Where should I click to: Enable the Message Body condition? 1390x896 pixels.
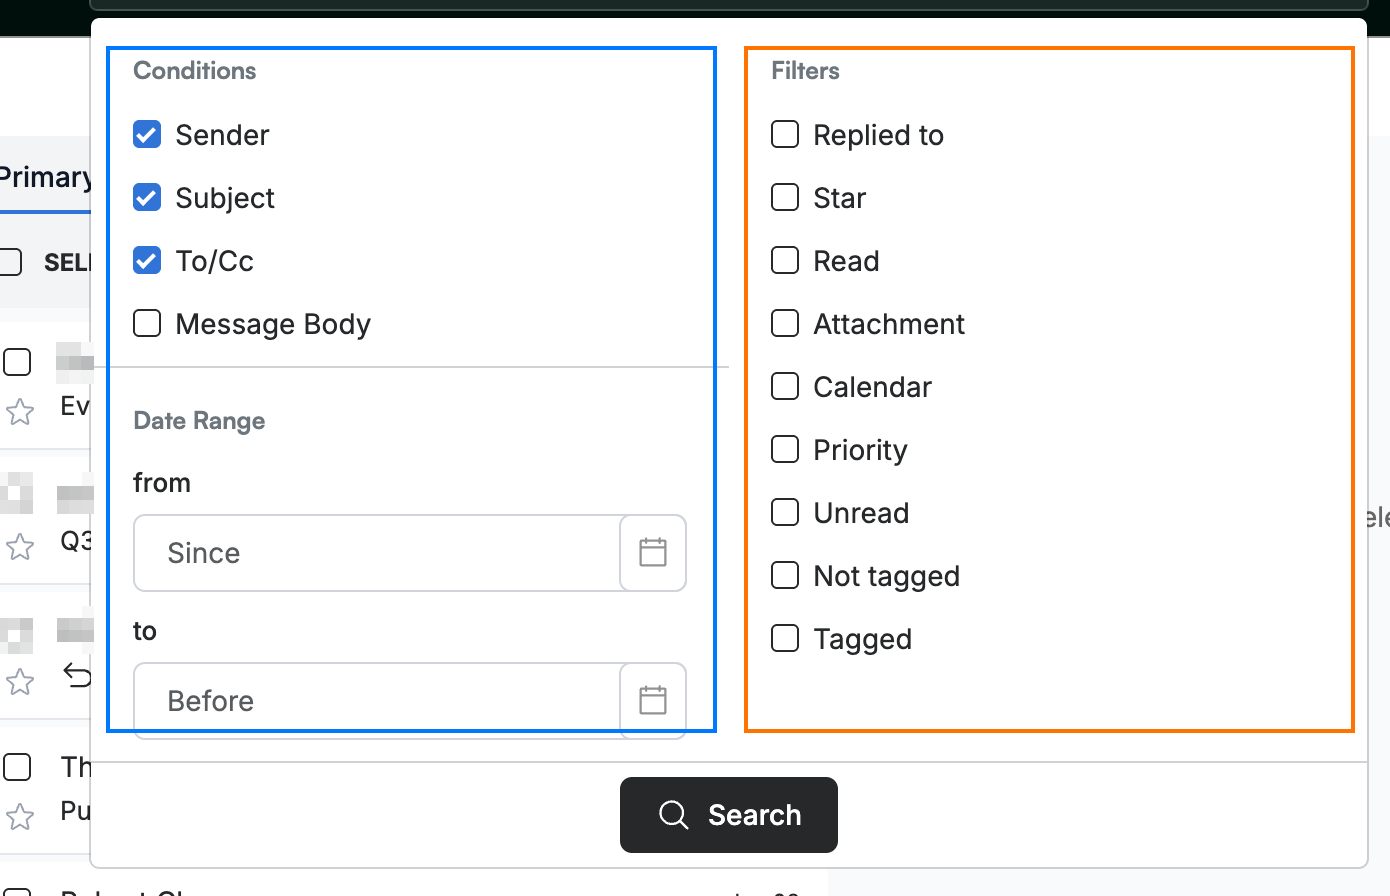tap(147, 323)
